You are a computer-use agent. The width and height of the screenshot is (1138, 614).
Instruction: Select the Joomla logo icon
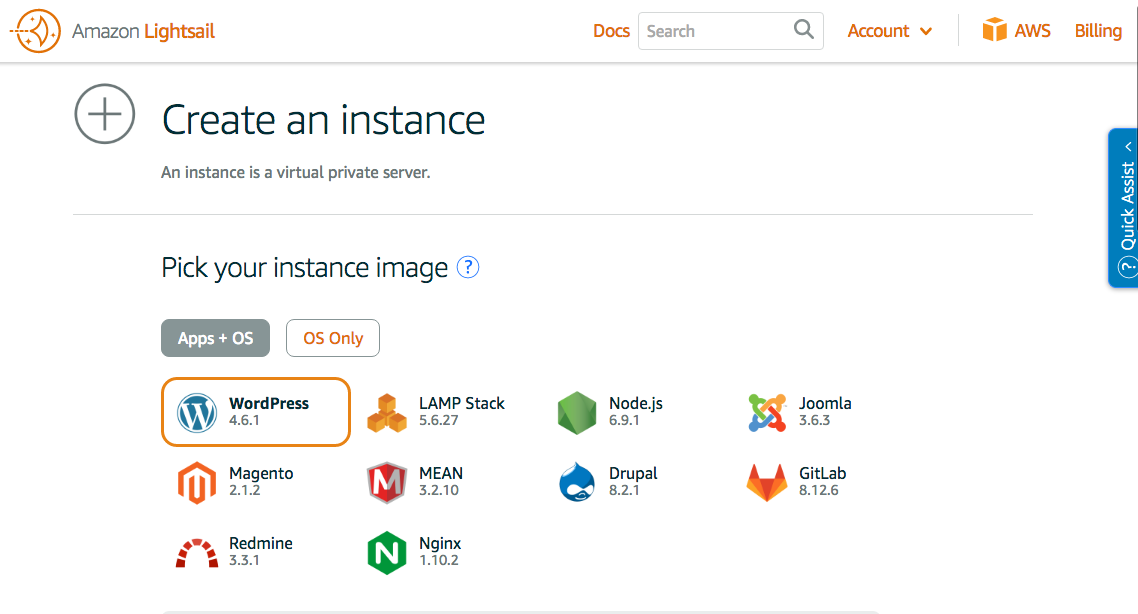coord(767,413)
